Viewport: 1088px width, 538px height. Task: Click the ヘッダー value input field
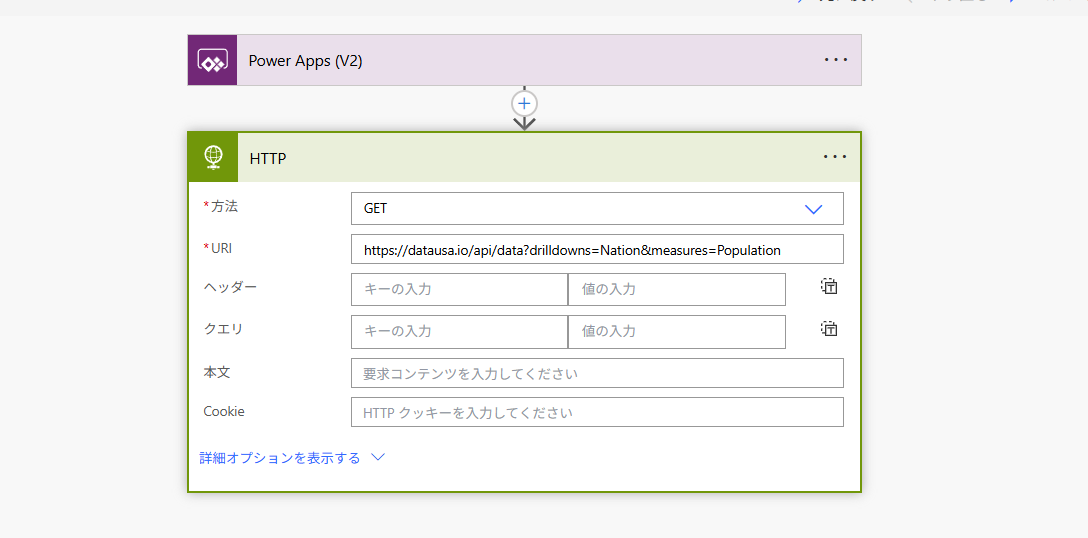[x=677, y=289]
